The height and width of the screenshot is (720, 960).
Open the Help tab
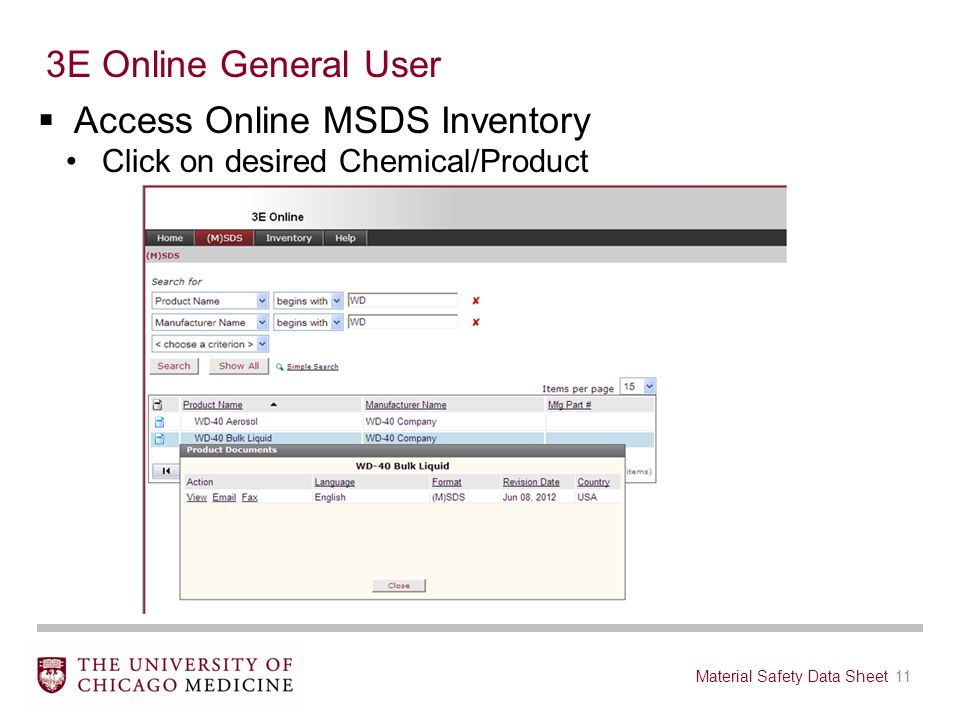tap(345, 238)
